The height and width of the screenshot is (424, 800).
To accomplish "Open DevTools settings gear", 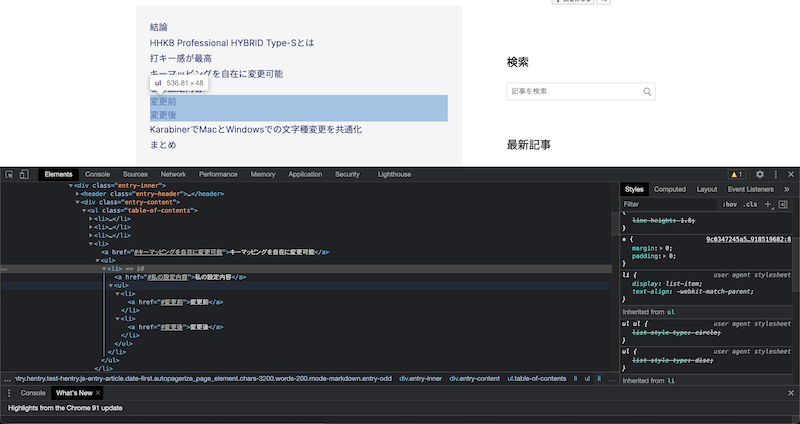I will tap(760, 174).
